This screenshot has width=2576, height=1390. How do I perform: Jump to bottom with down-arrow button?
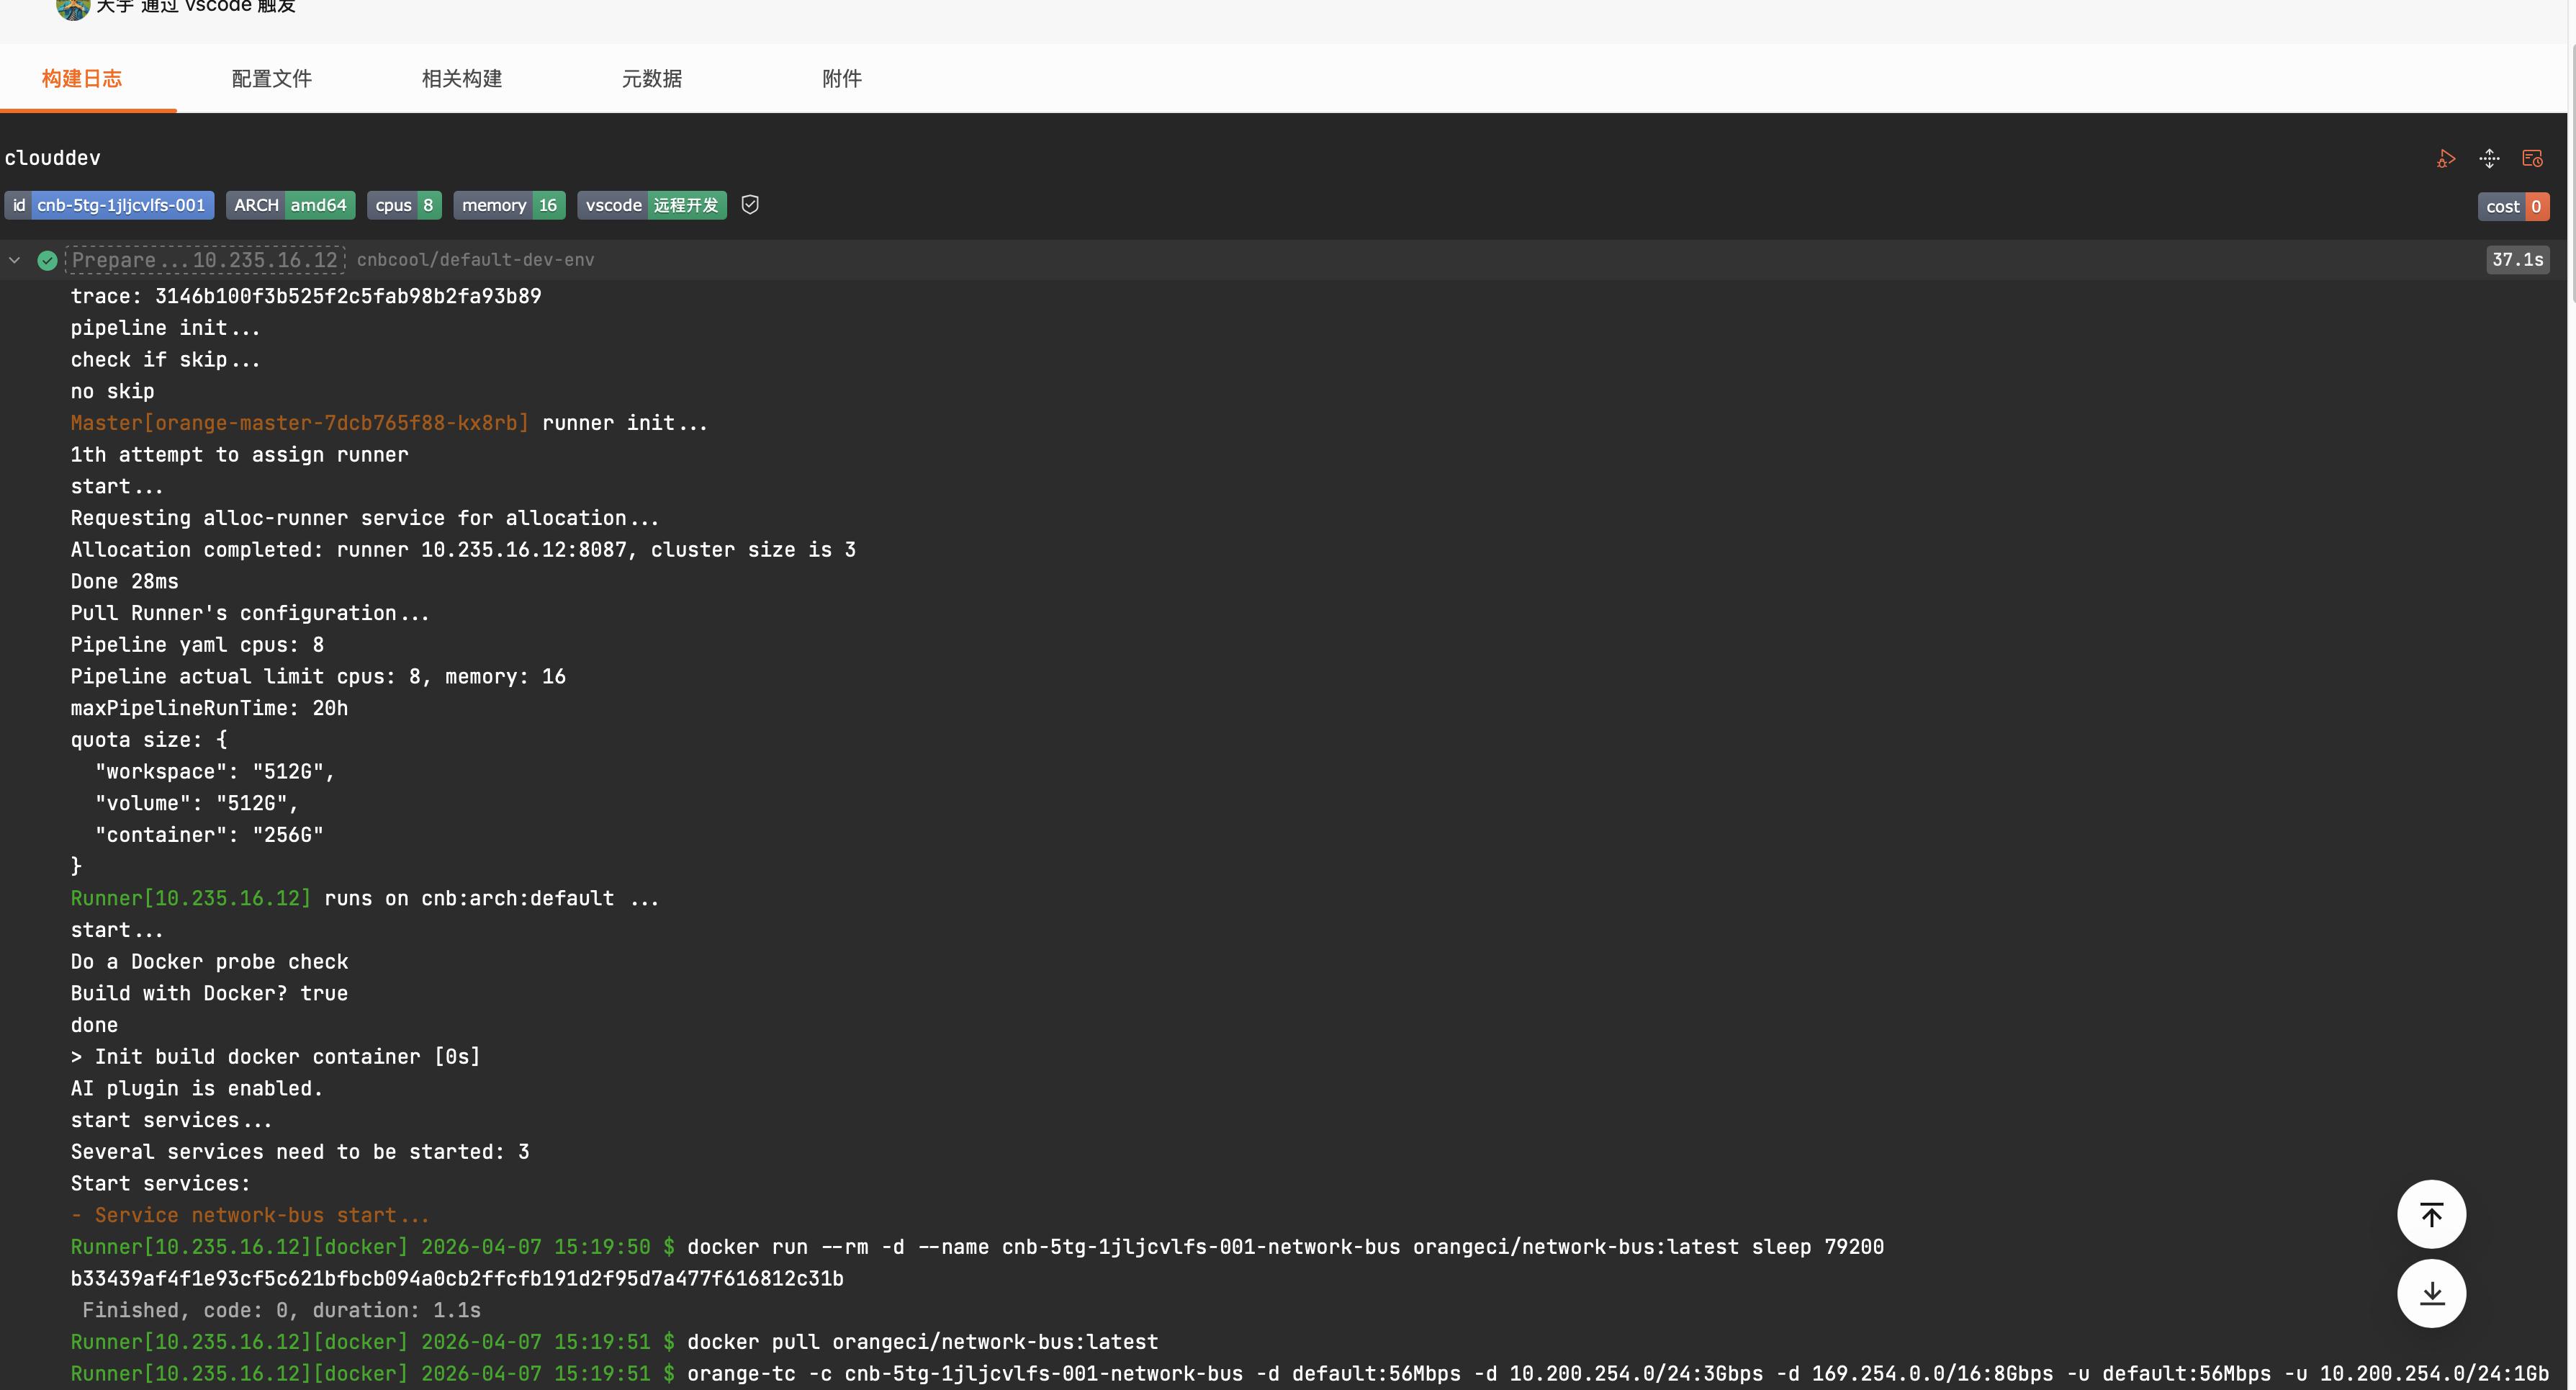(2431, 1293)
